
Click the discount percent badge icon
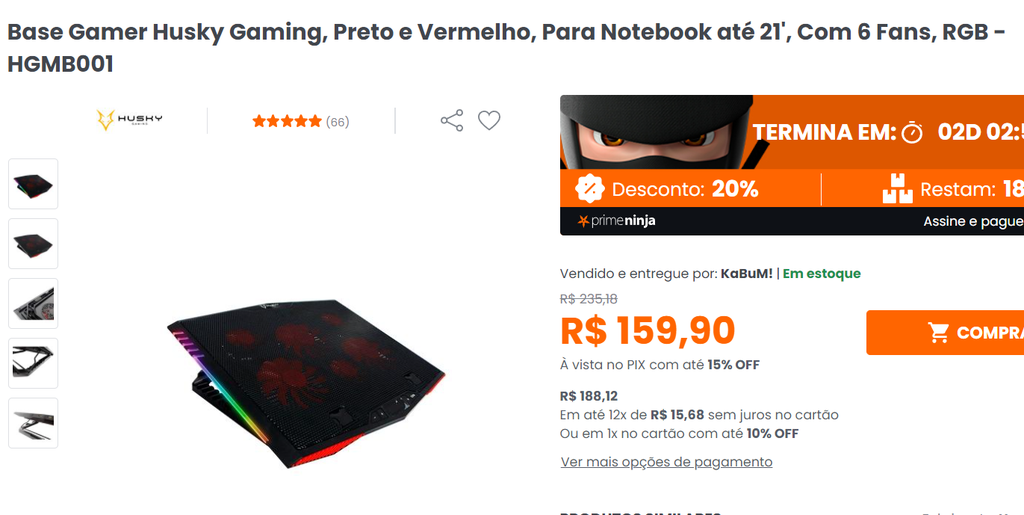click(x=590, y=189)
